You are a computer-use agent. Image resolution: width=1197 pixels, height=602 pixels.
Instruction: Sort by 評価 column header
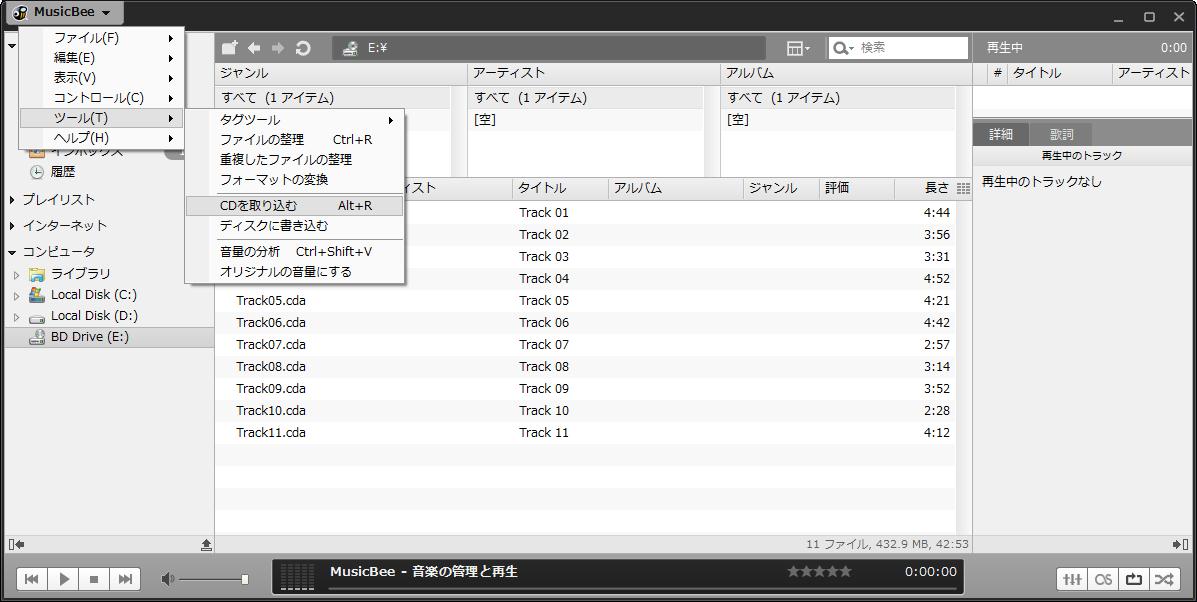tap(857, 188)
